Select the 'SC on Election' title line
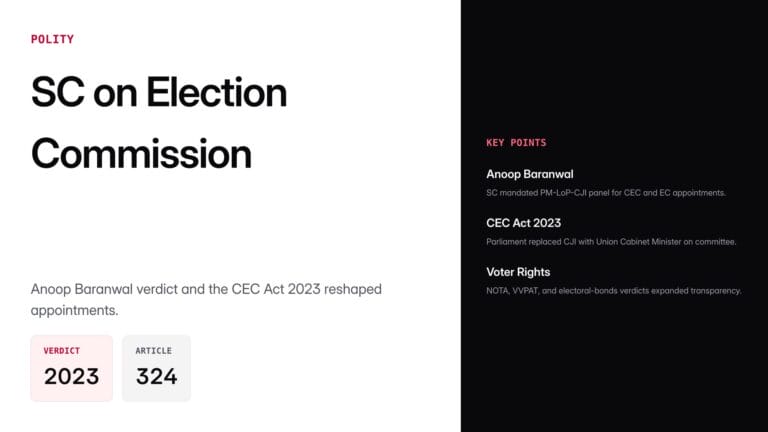The width and height of the screenshot is (768, 432). pos(159,93)
